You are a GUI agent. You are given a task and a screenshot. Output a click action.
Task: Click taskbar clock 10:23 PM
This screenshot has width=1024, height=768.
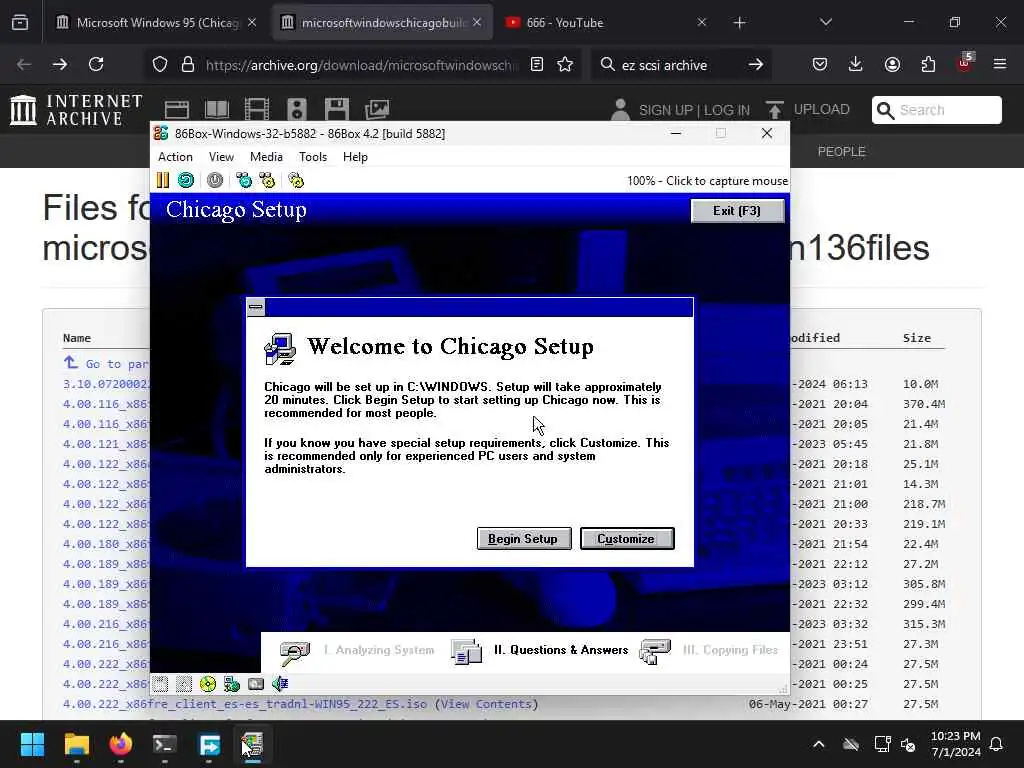(x=955, y=744)
